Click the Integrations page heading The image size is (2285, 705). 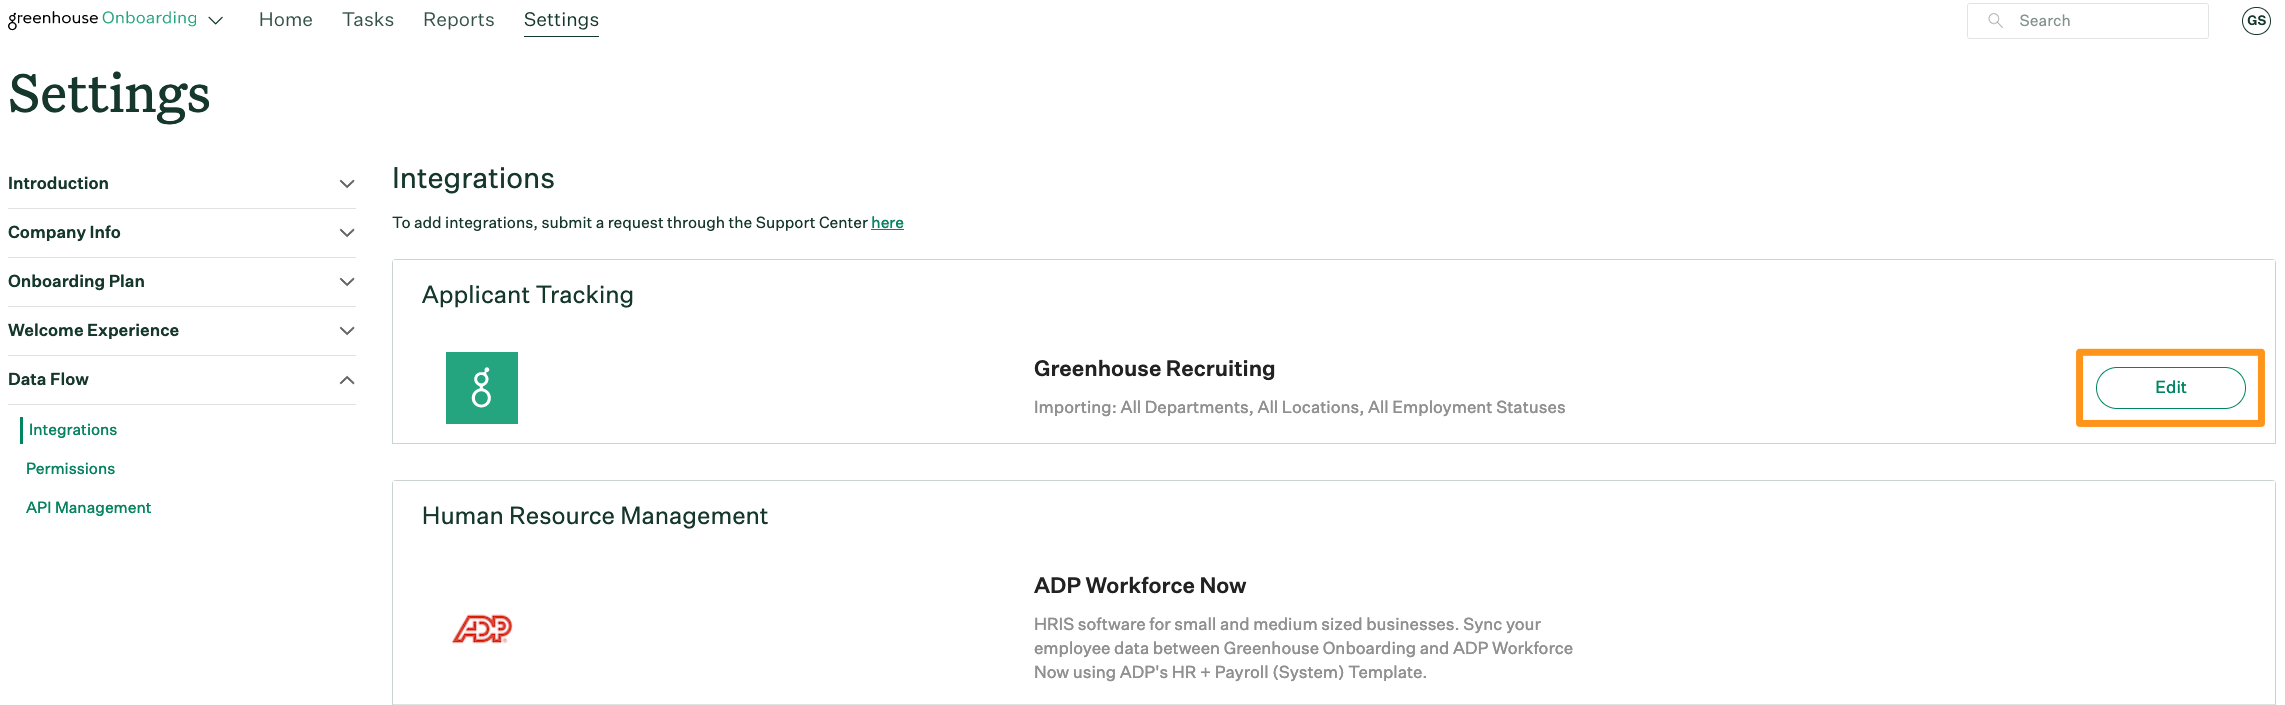(x=473, y=178)
